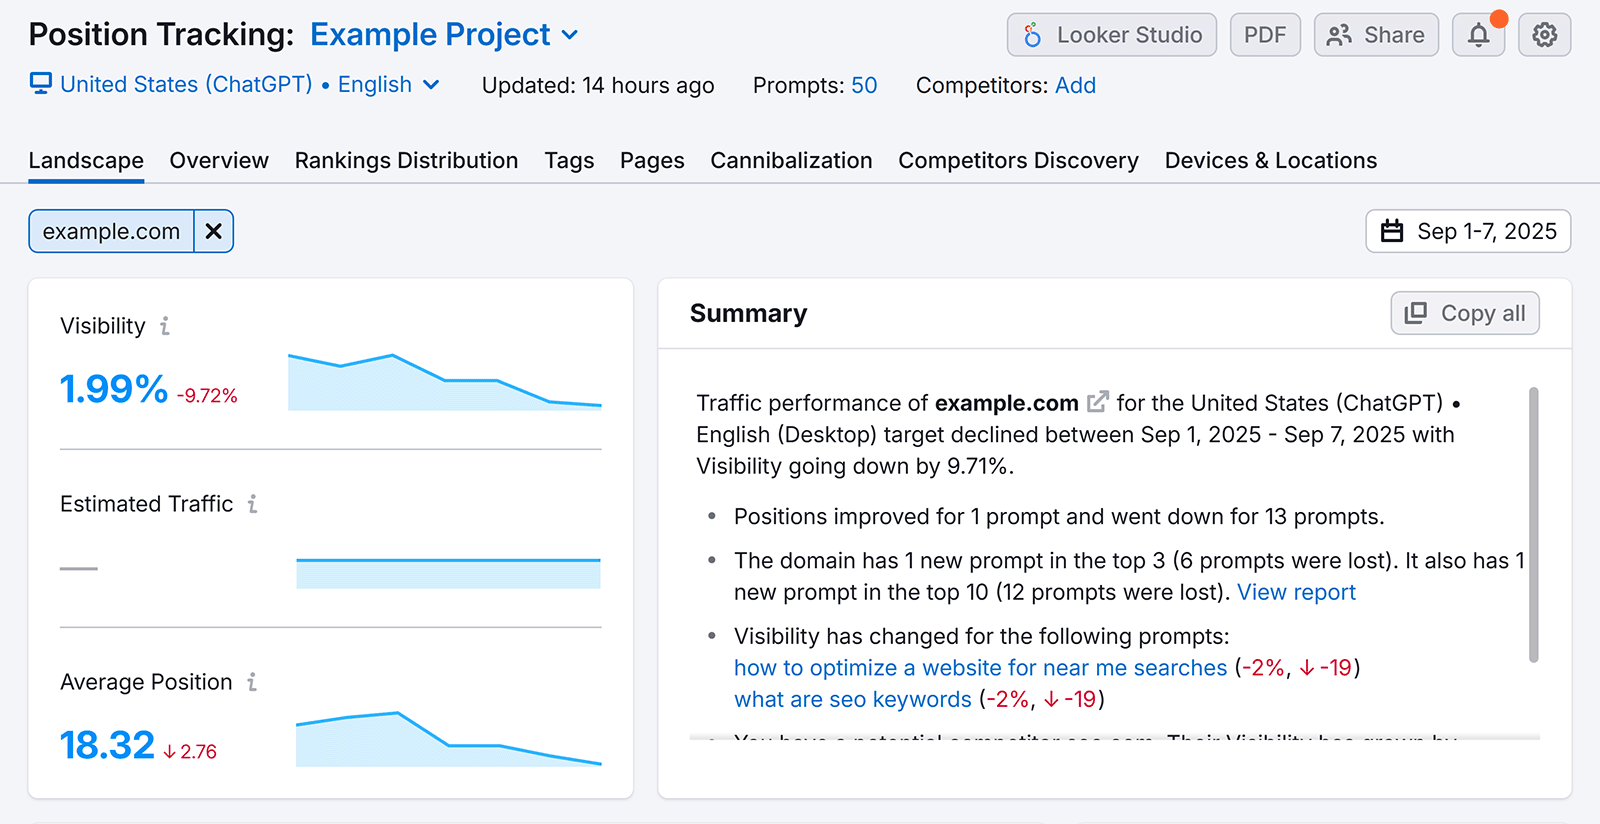This screenshot has height=824, width=1600.
Task: Remove the example.com domain filter
Action: [213, 231]
